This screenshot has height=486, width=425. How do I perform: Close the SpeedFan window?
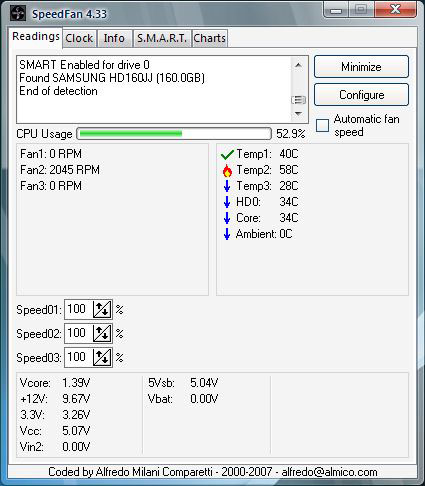[x=395, y=10]
